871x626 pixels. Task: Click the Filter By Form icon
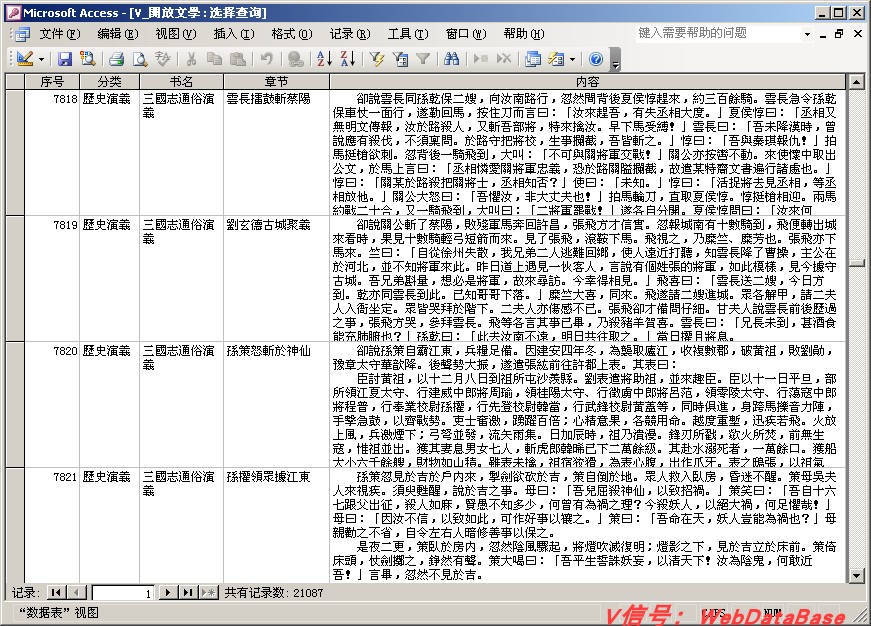point(400,58)
